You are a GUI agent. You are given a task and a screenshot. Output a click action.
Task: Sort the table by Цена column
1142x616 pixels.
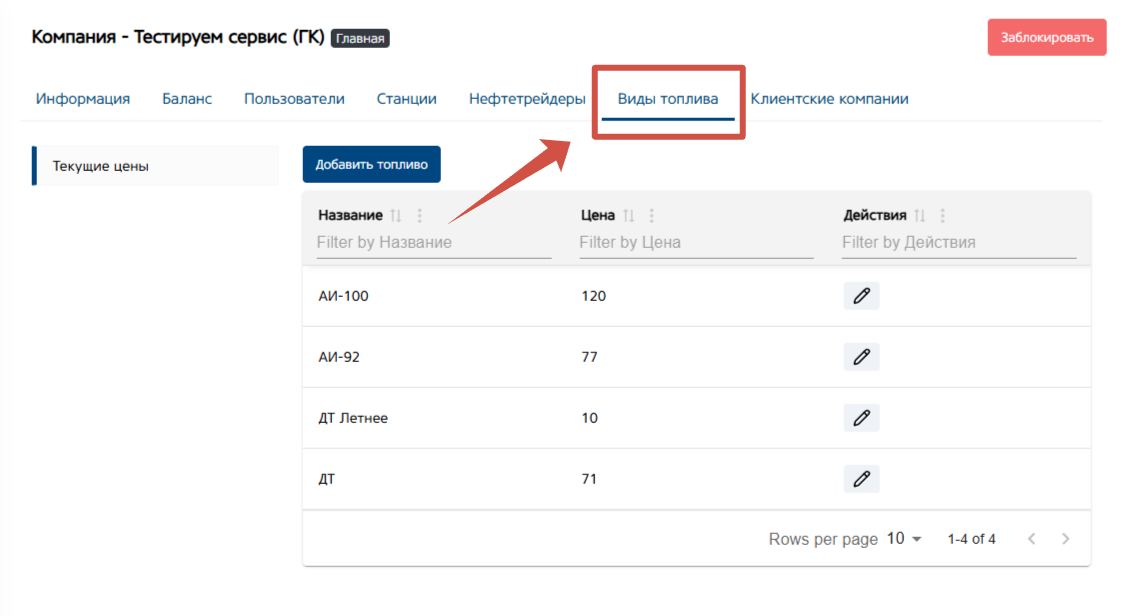[629, 216]
